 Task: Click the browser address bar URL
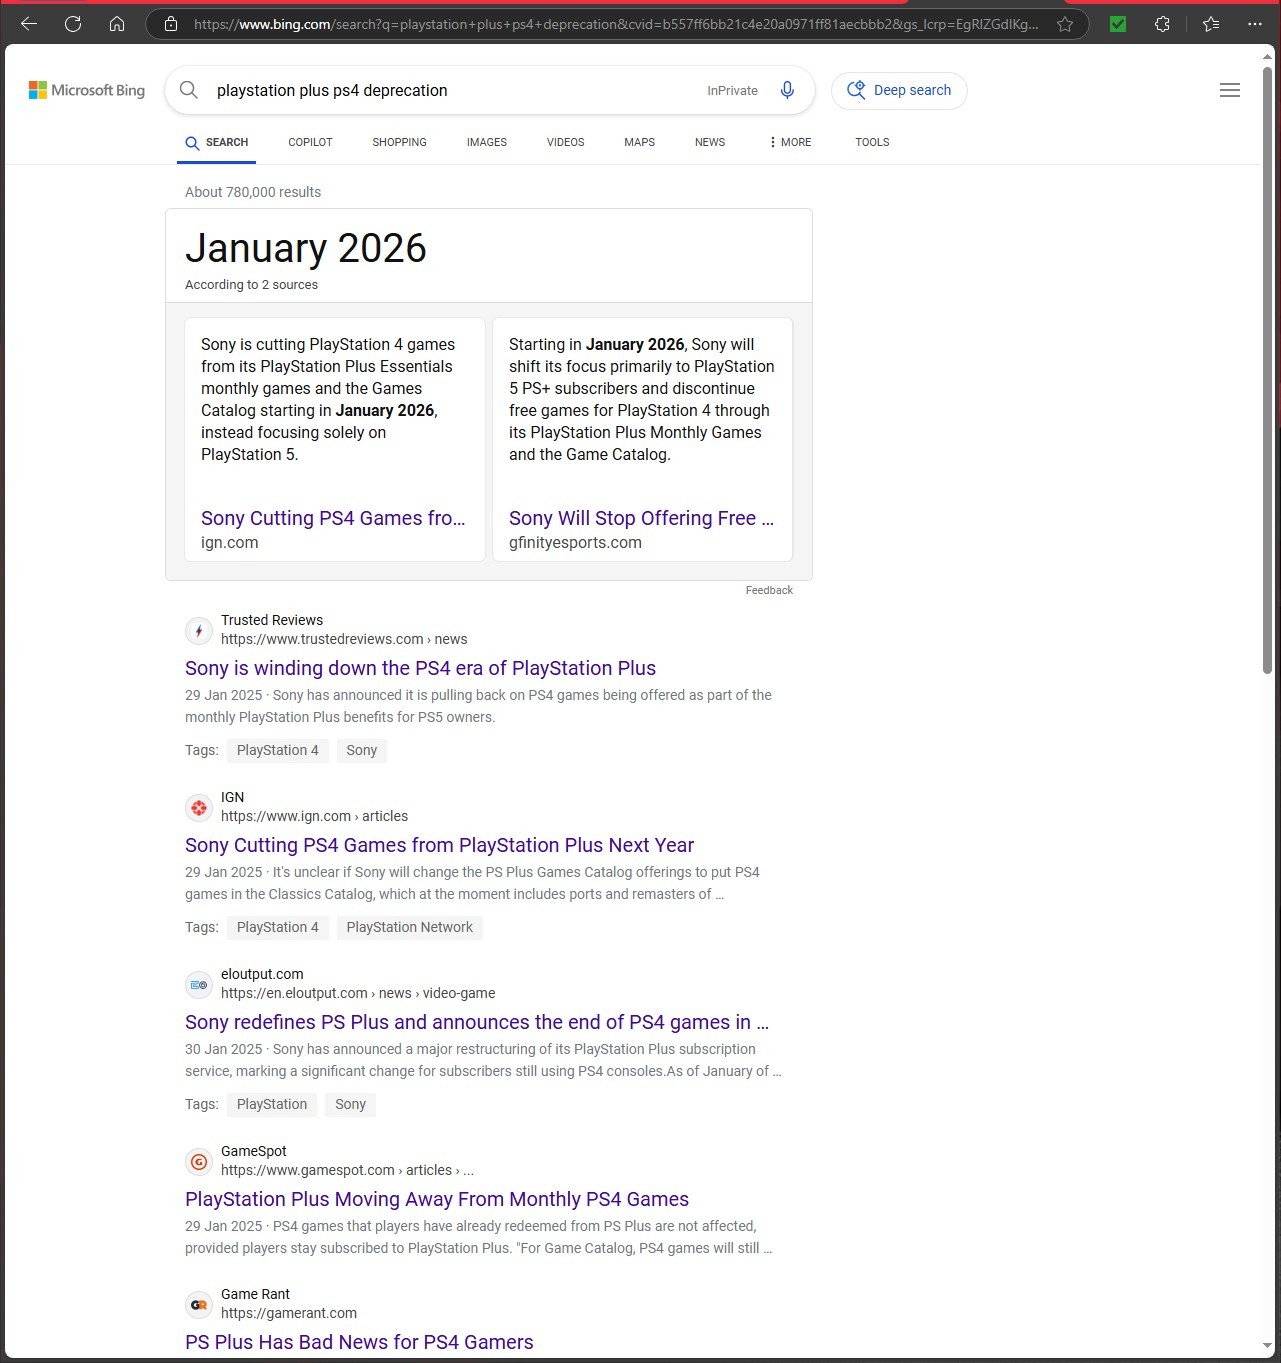pyautogui.click(x=615, y=24)
